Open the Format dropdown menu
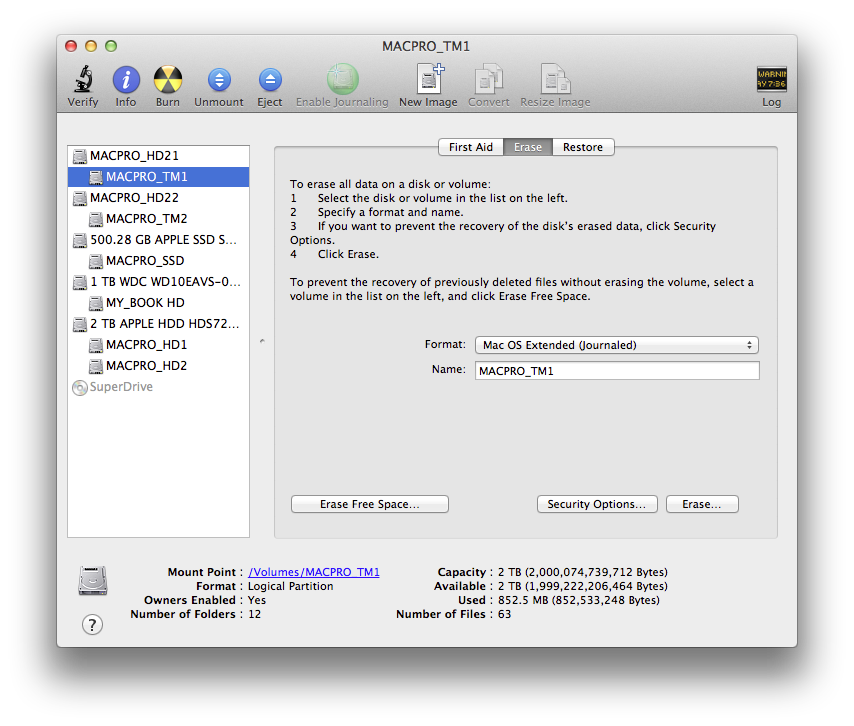This screenshot has height=726, width=854. 616,345
